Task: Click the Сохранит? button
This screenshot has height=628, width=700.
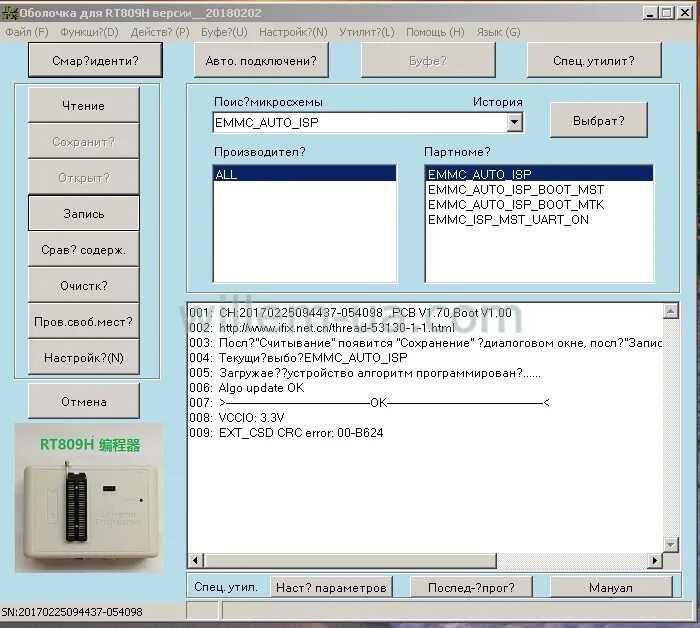Action: [x=83, y=141]
